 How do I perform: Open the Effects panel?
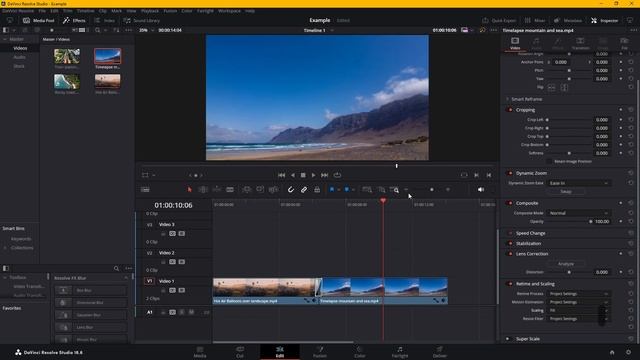point(74,20)
